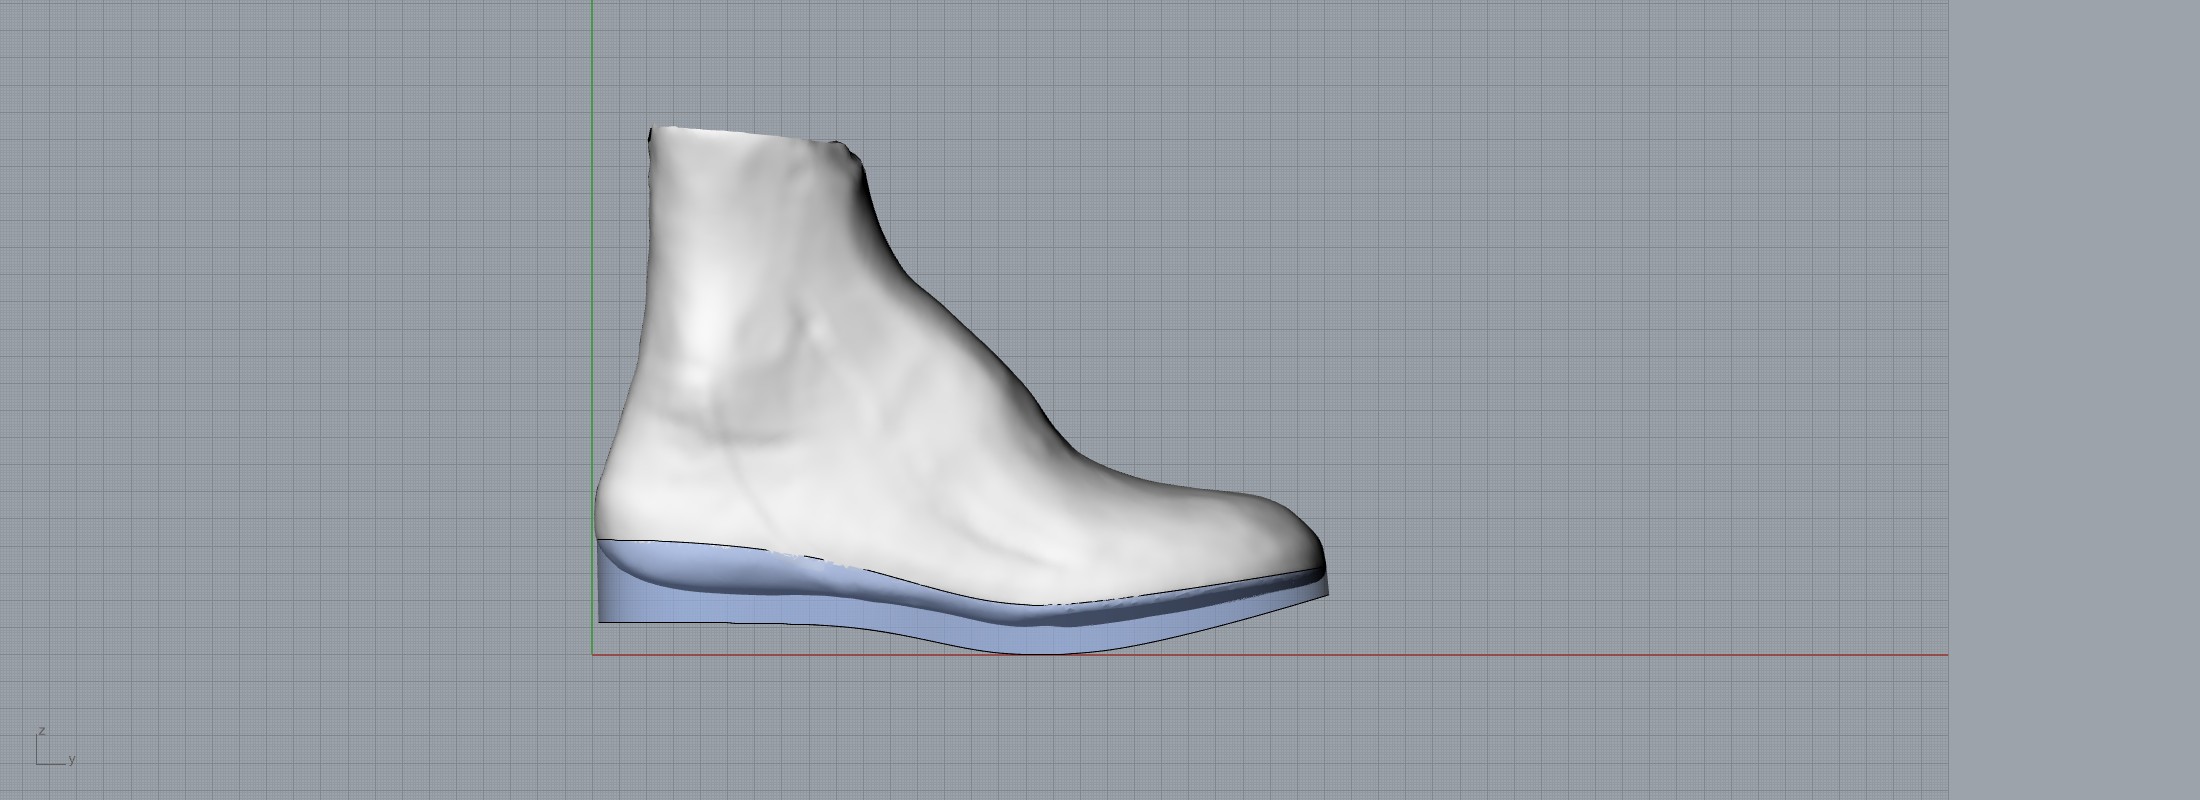Click sole's lowest point touching red axis
The width and height of the screenshot is (2200, 800).
click(x=1040, y=652)
